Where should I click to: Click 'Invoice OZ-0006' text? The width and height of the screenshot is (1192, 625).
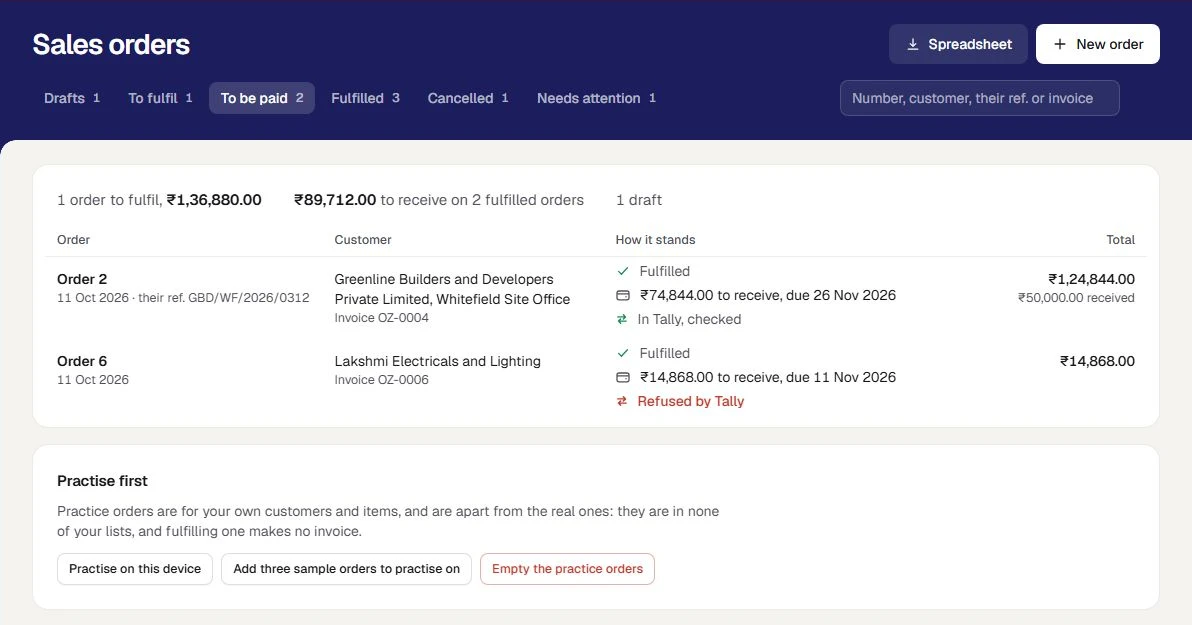[382, 380]
